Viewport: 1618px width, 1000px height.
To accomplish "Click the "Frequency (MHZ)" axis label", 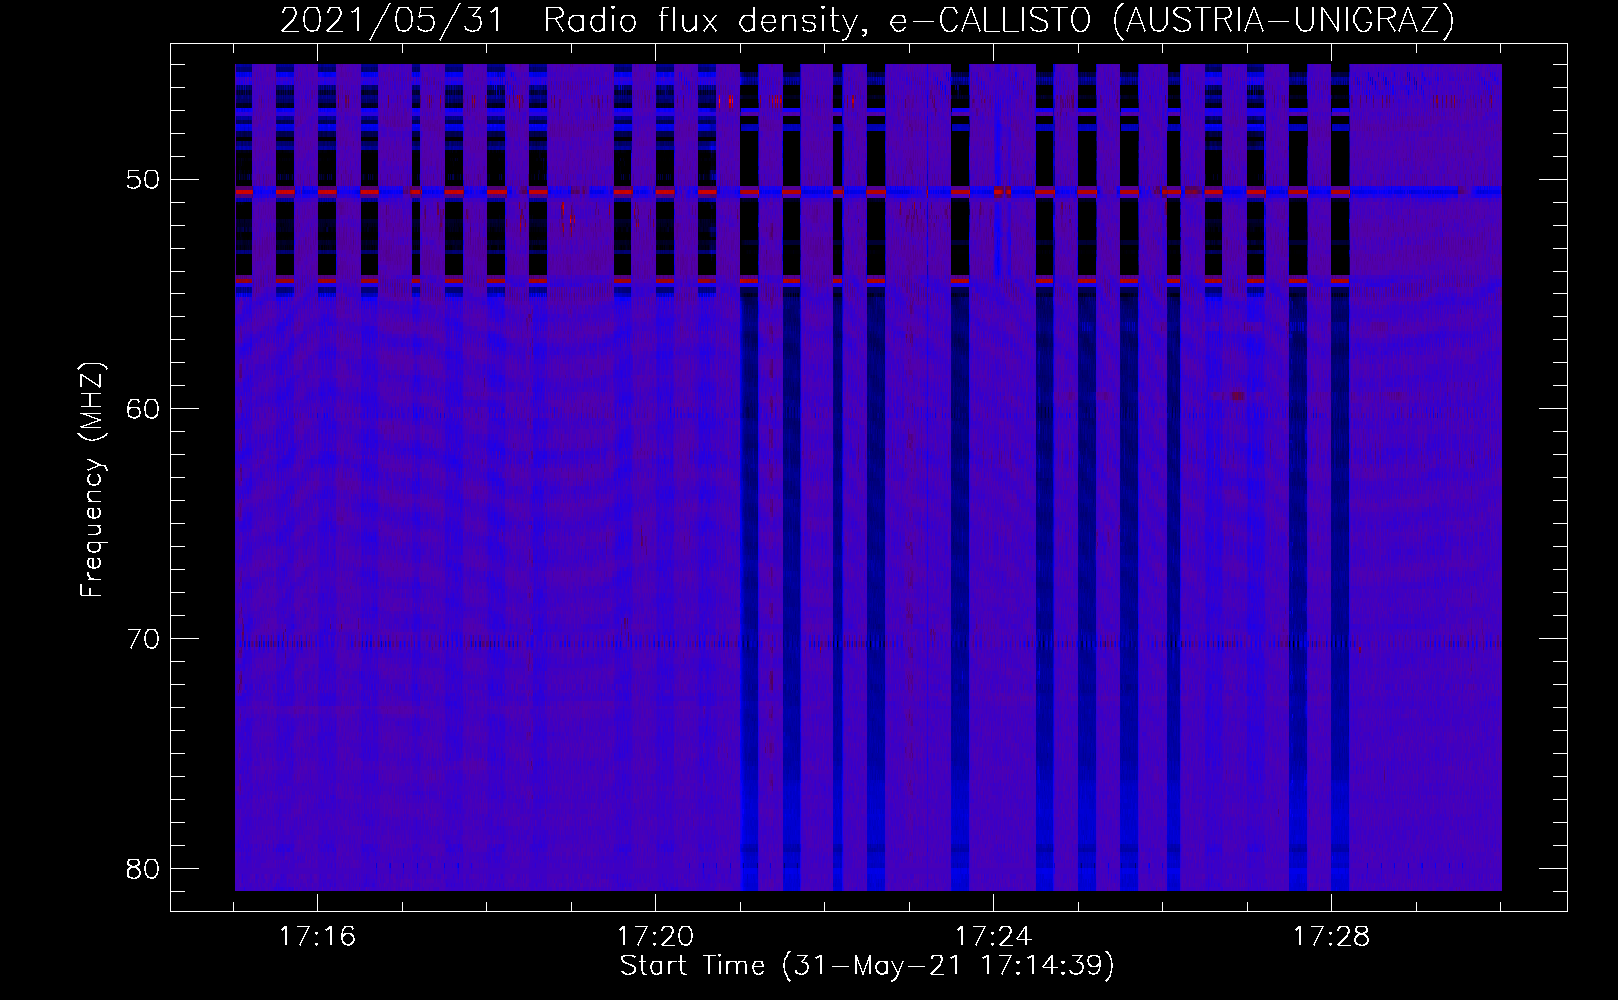I will click(92, 481).
